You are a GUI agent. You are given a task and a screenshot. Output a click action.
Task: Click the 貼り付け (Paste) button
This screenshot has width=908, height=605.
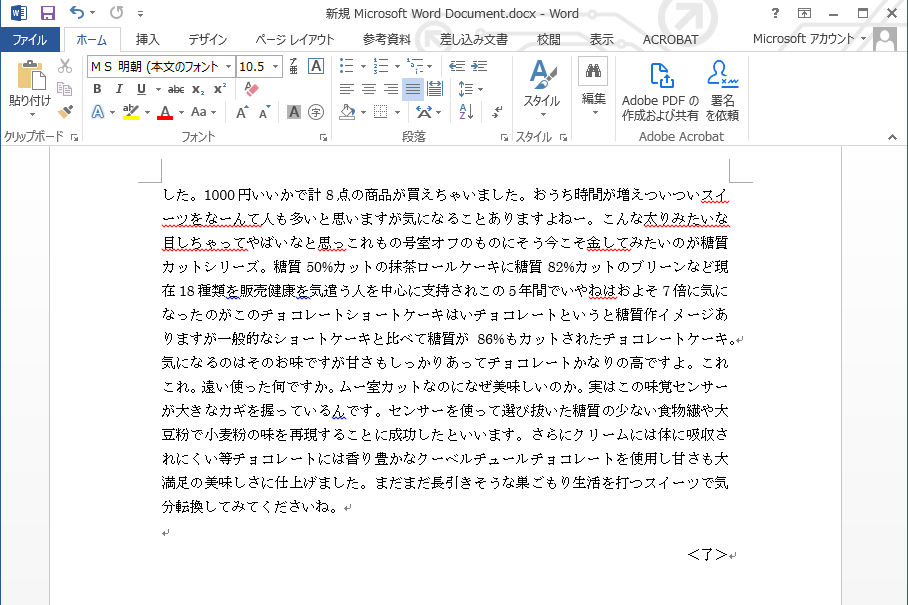(30, 85)
